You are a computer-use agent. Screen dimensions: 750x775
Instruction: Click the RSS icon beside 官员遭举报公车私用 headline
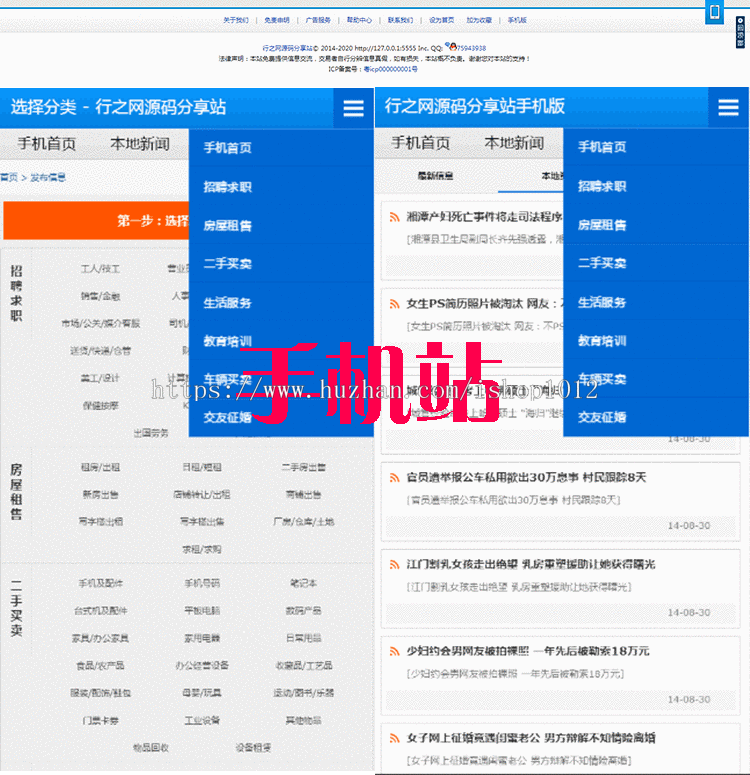(x=394, y=477)
